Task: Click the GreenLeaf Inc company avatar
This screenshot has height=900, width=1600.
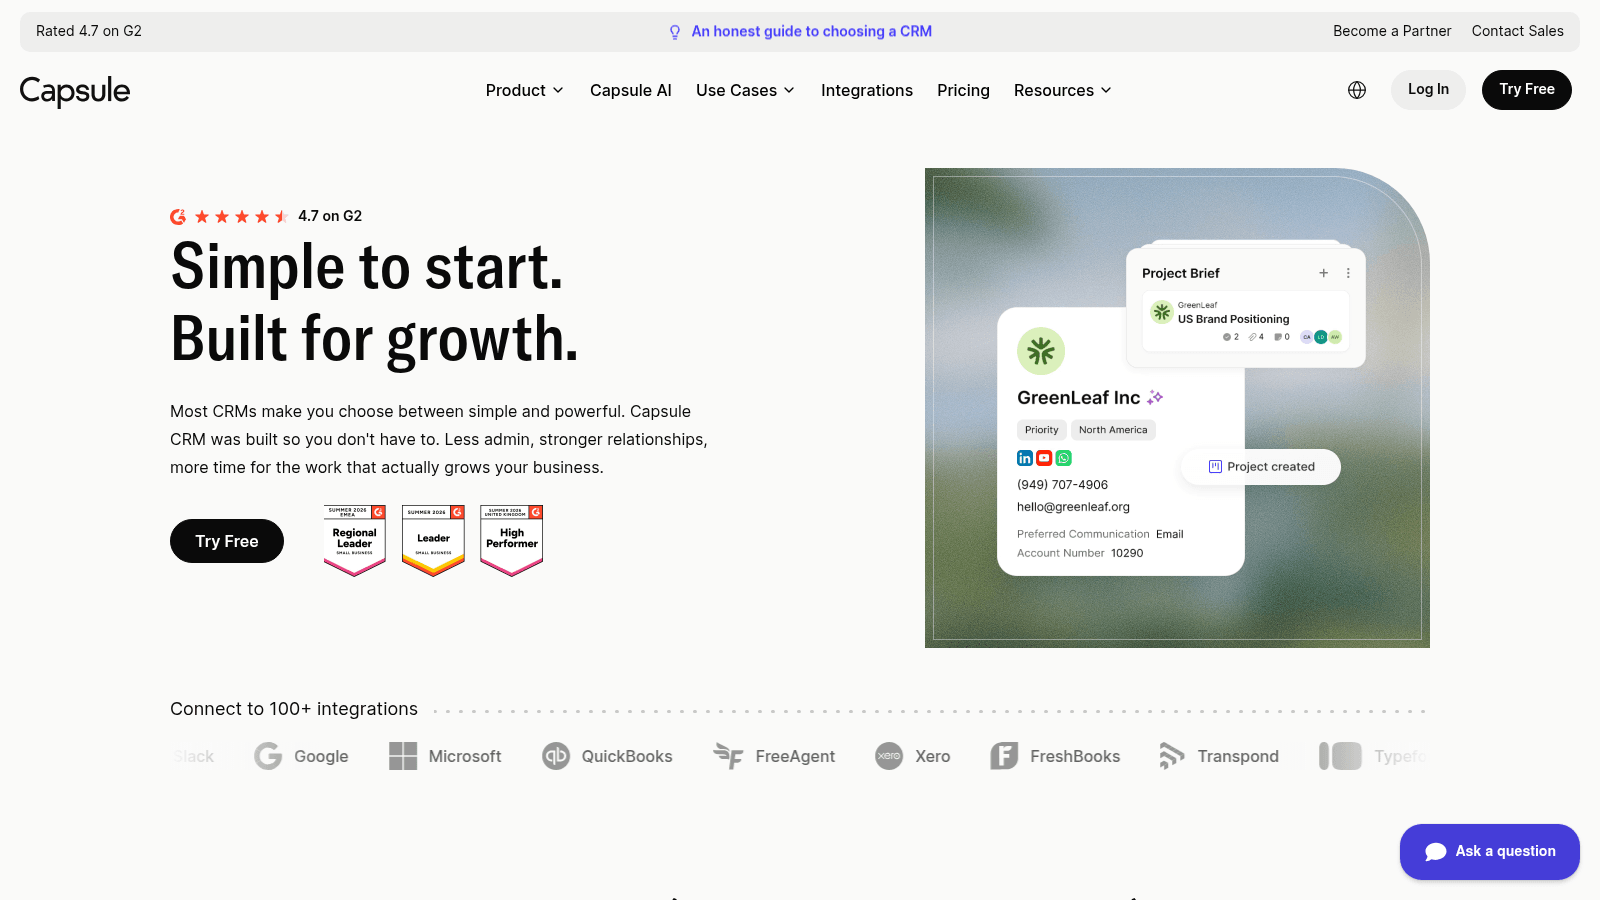Action: (x=1041, y=351)
